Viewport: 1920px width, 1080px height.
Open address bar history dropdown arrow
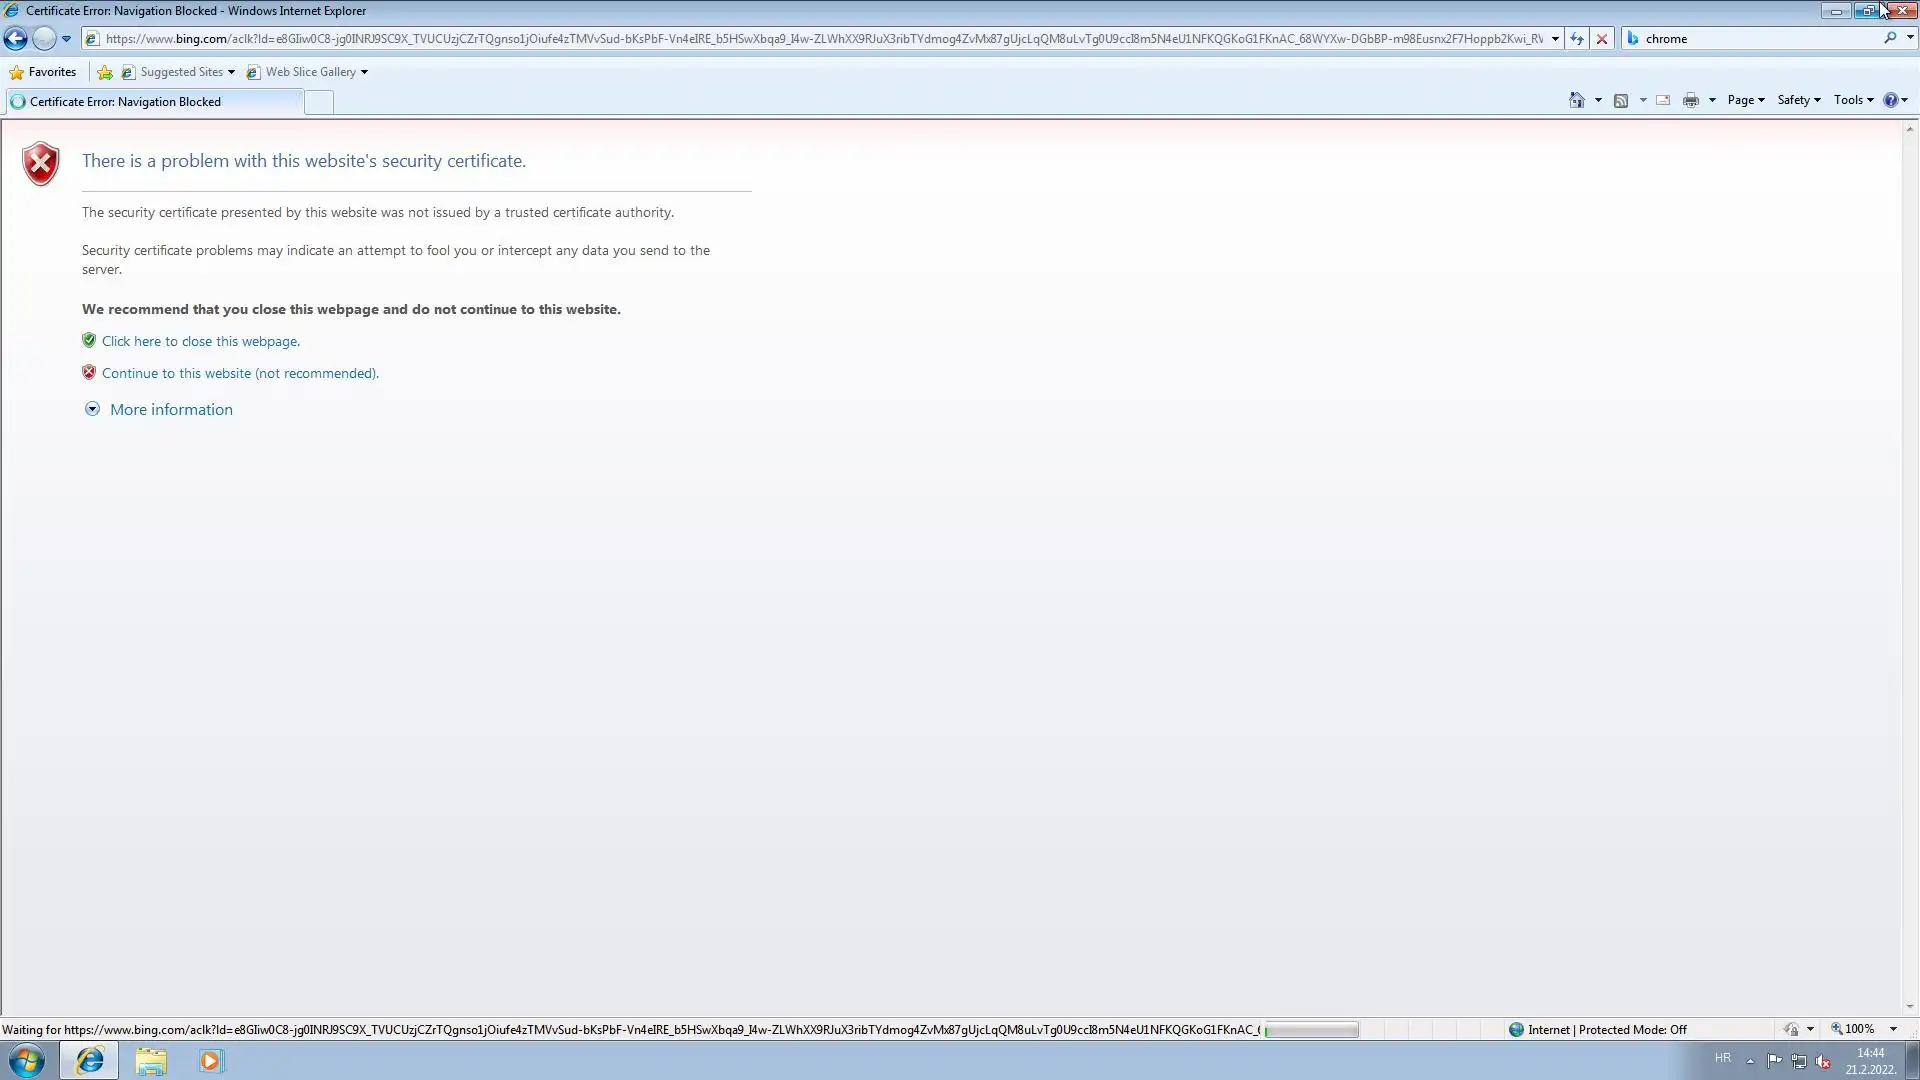(x=1555, y=39)
